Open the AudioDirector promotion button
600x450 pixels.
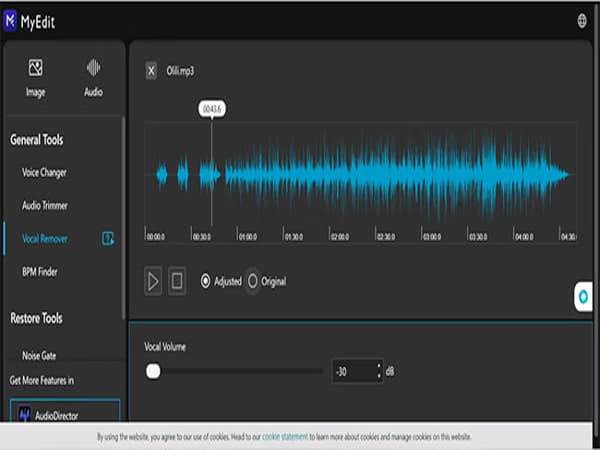click(x=65, y=410)
